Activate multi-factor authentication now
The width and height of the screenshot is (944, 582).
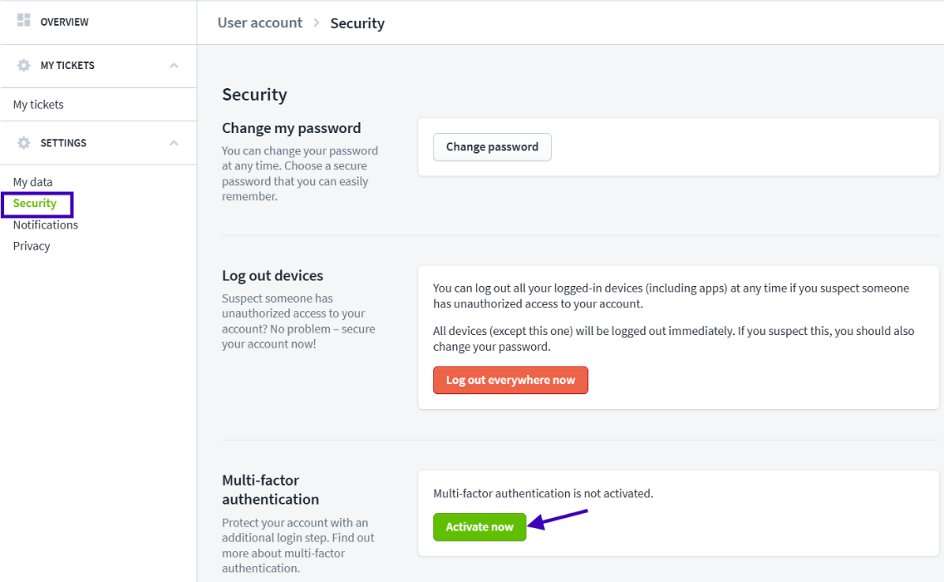[x=479, y=527]
